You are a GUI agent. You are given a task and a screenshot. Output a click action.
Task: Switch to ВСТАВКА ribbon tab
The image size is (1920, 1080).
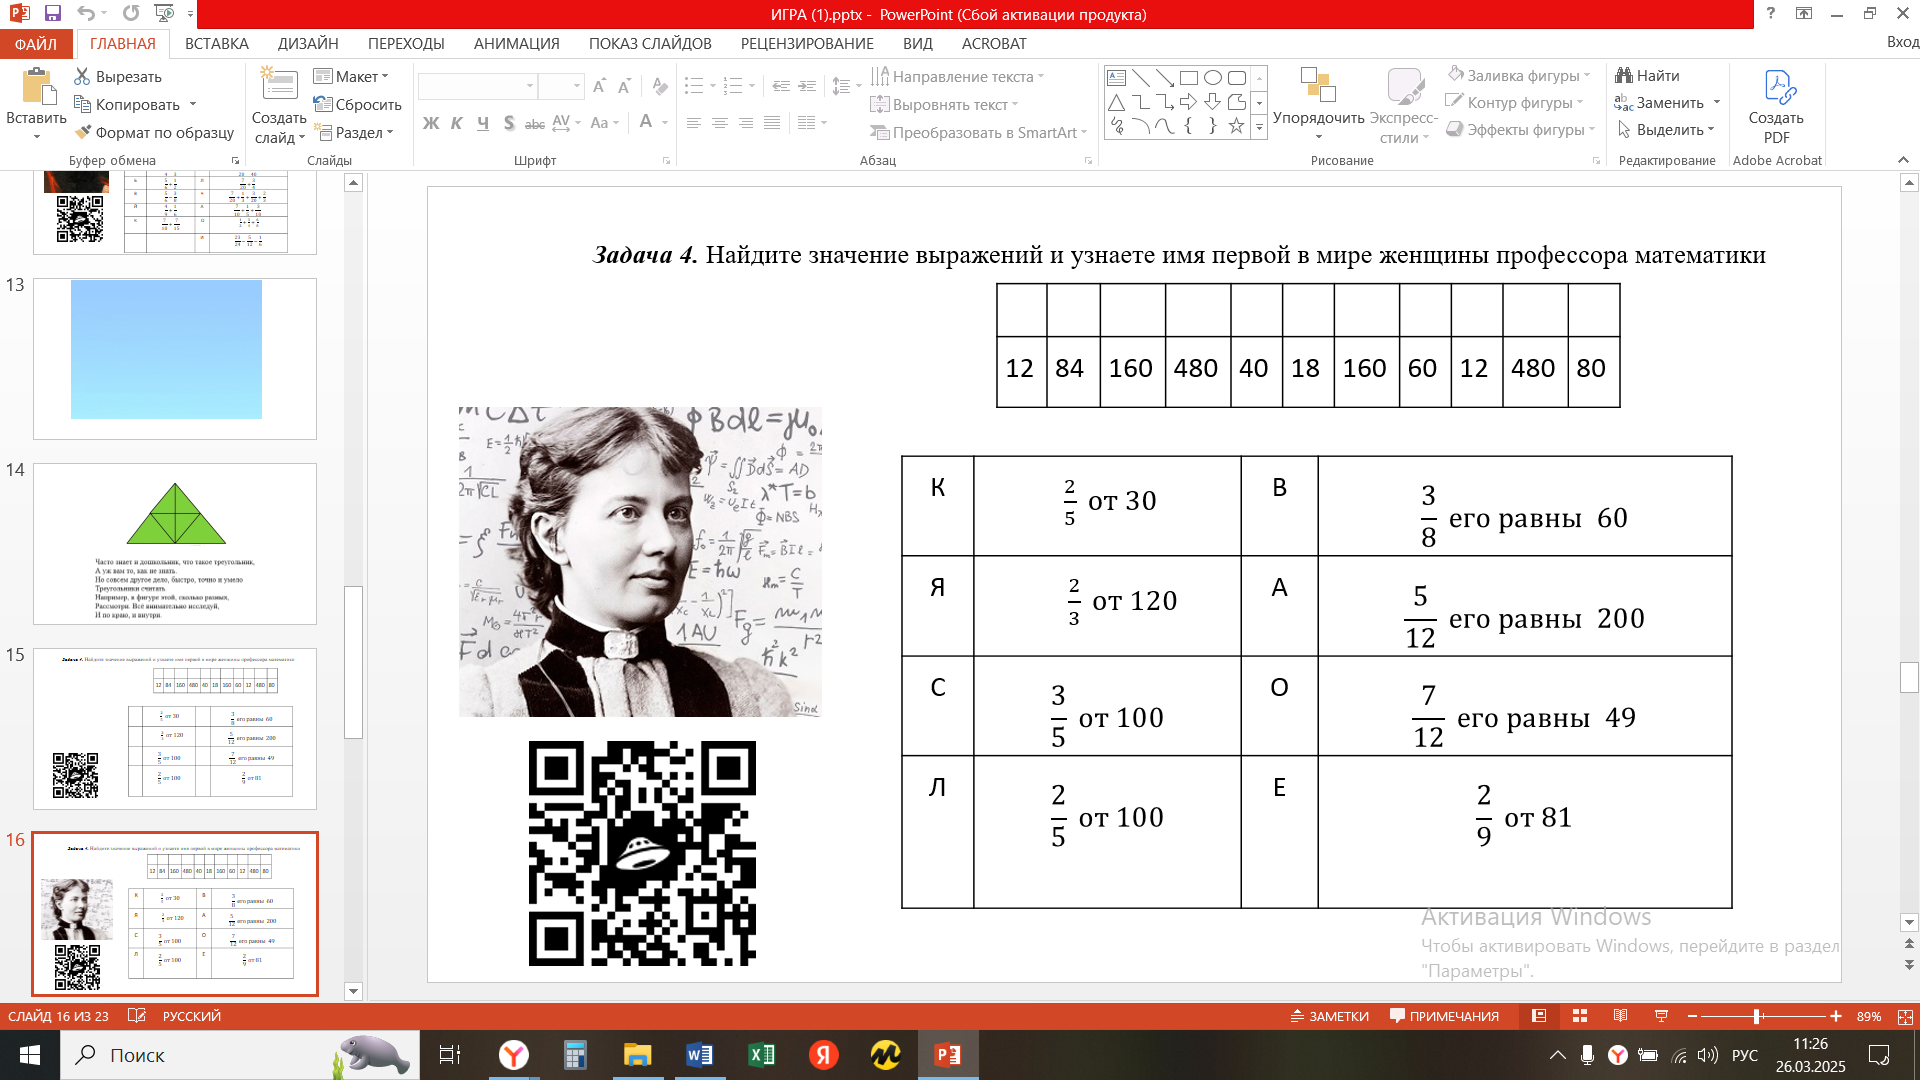217,44
